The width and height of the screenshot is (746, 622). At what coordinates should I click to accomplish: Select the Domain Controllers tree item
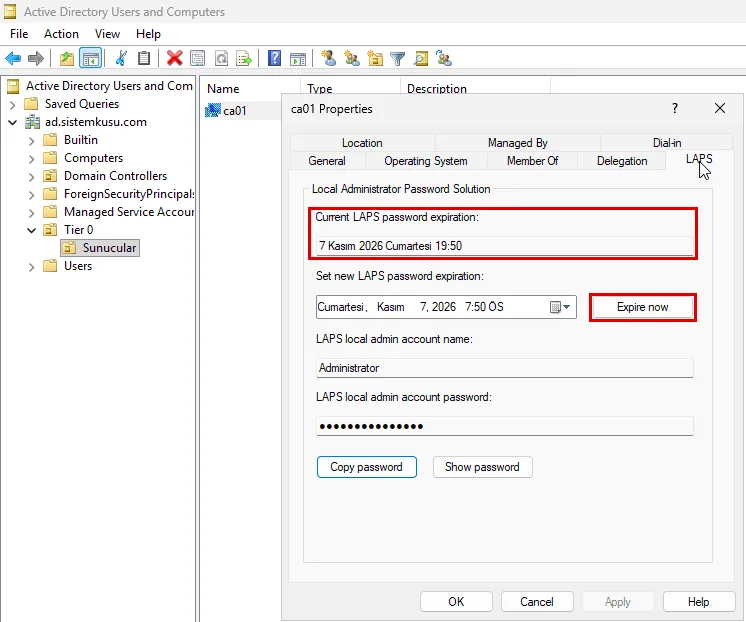116,176
